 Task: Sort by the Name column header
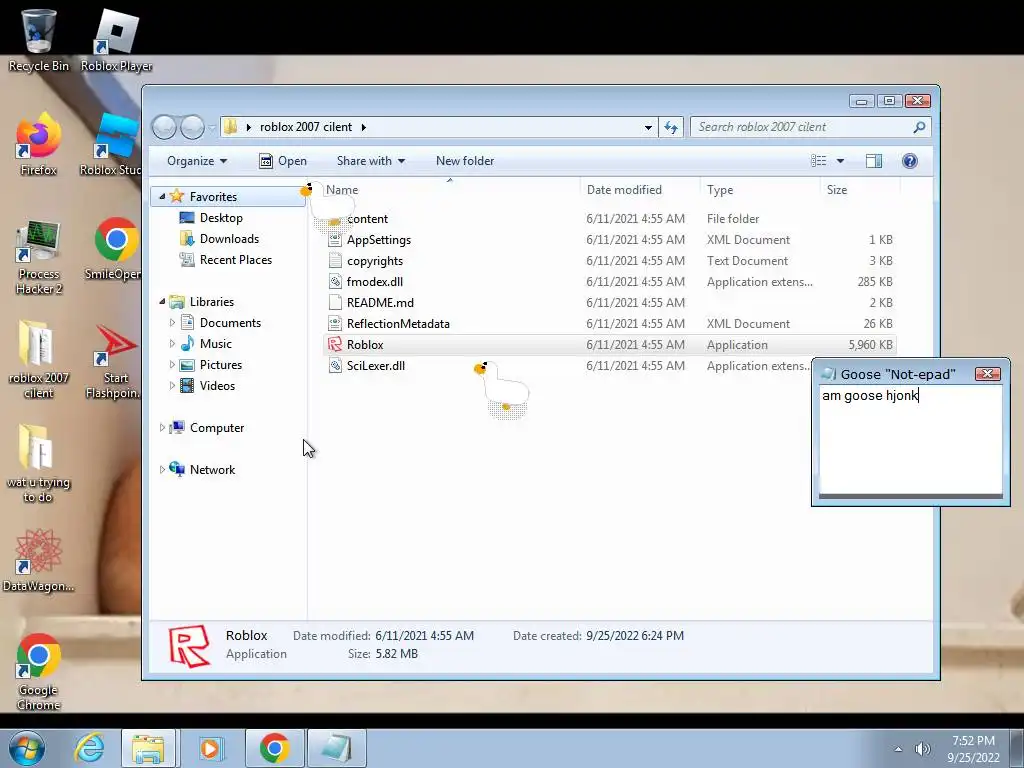[x=451, y=189]
